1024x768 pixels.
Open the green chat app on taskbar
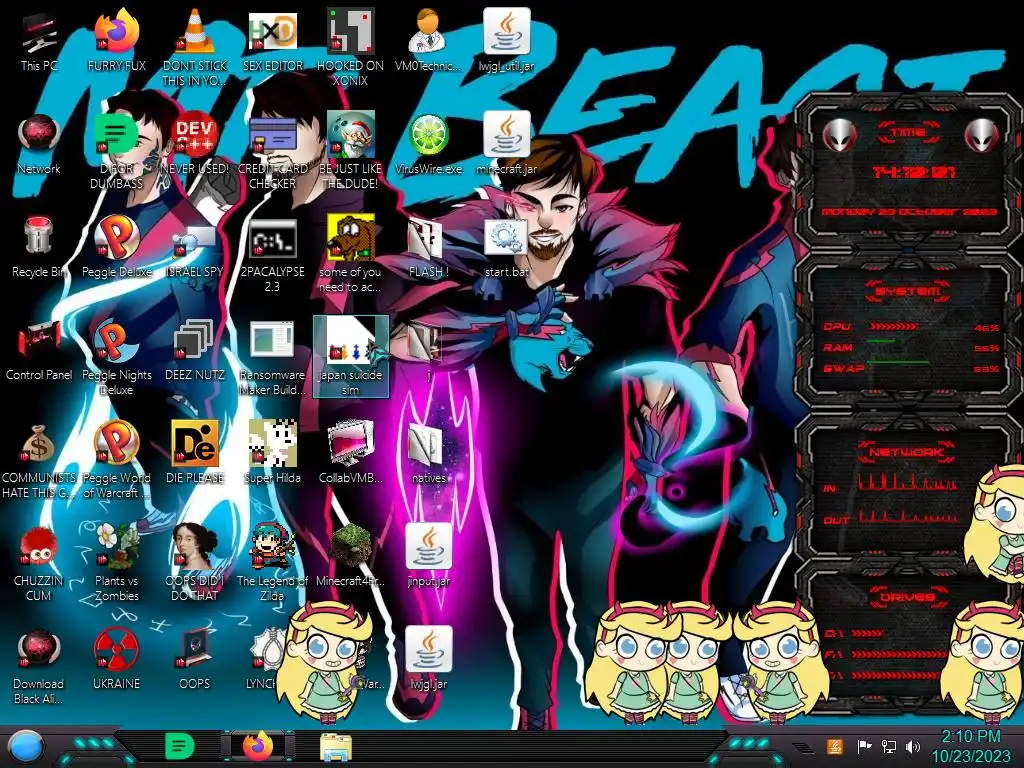[x=178, y=746]
